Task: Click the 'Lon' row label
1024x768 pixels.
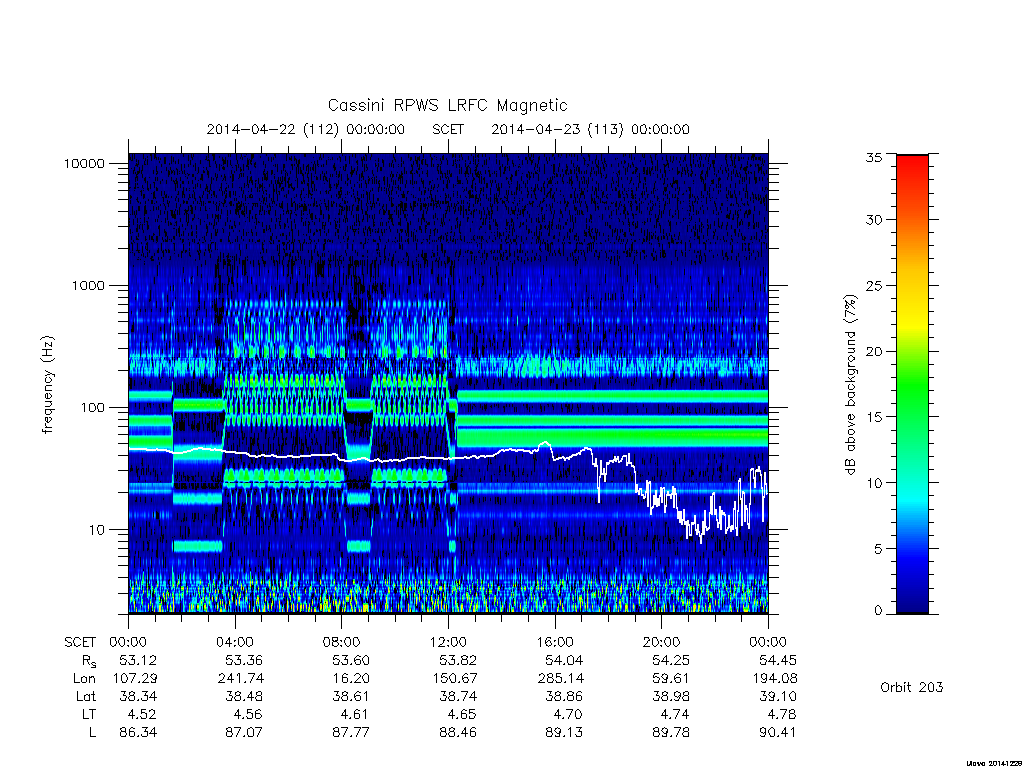Action: pyautogui.click(x=84, y=679)
